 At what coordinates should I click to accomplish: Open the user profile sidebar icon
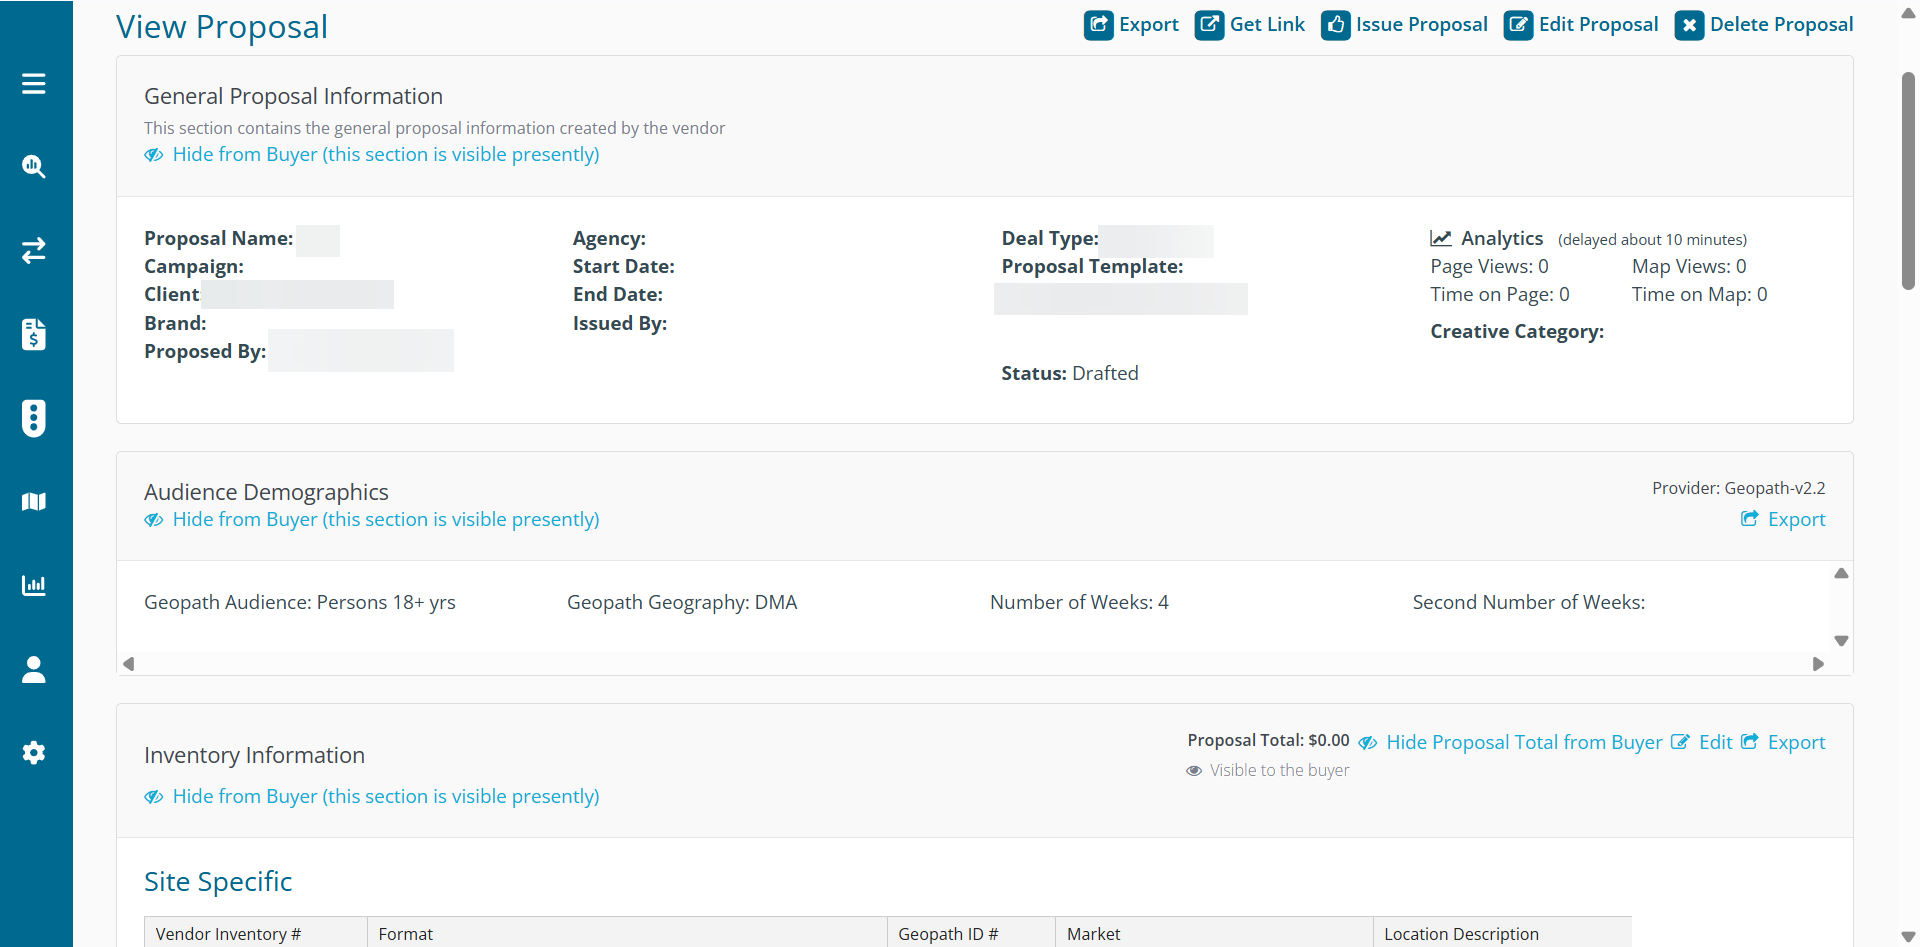[34, 669]
